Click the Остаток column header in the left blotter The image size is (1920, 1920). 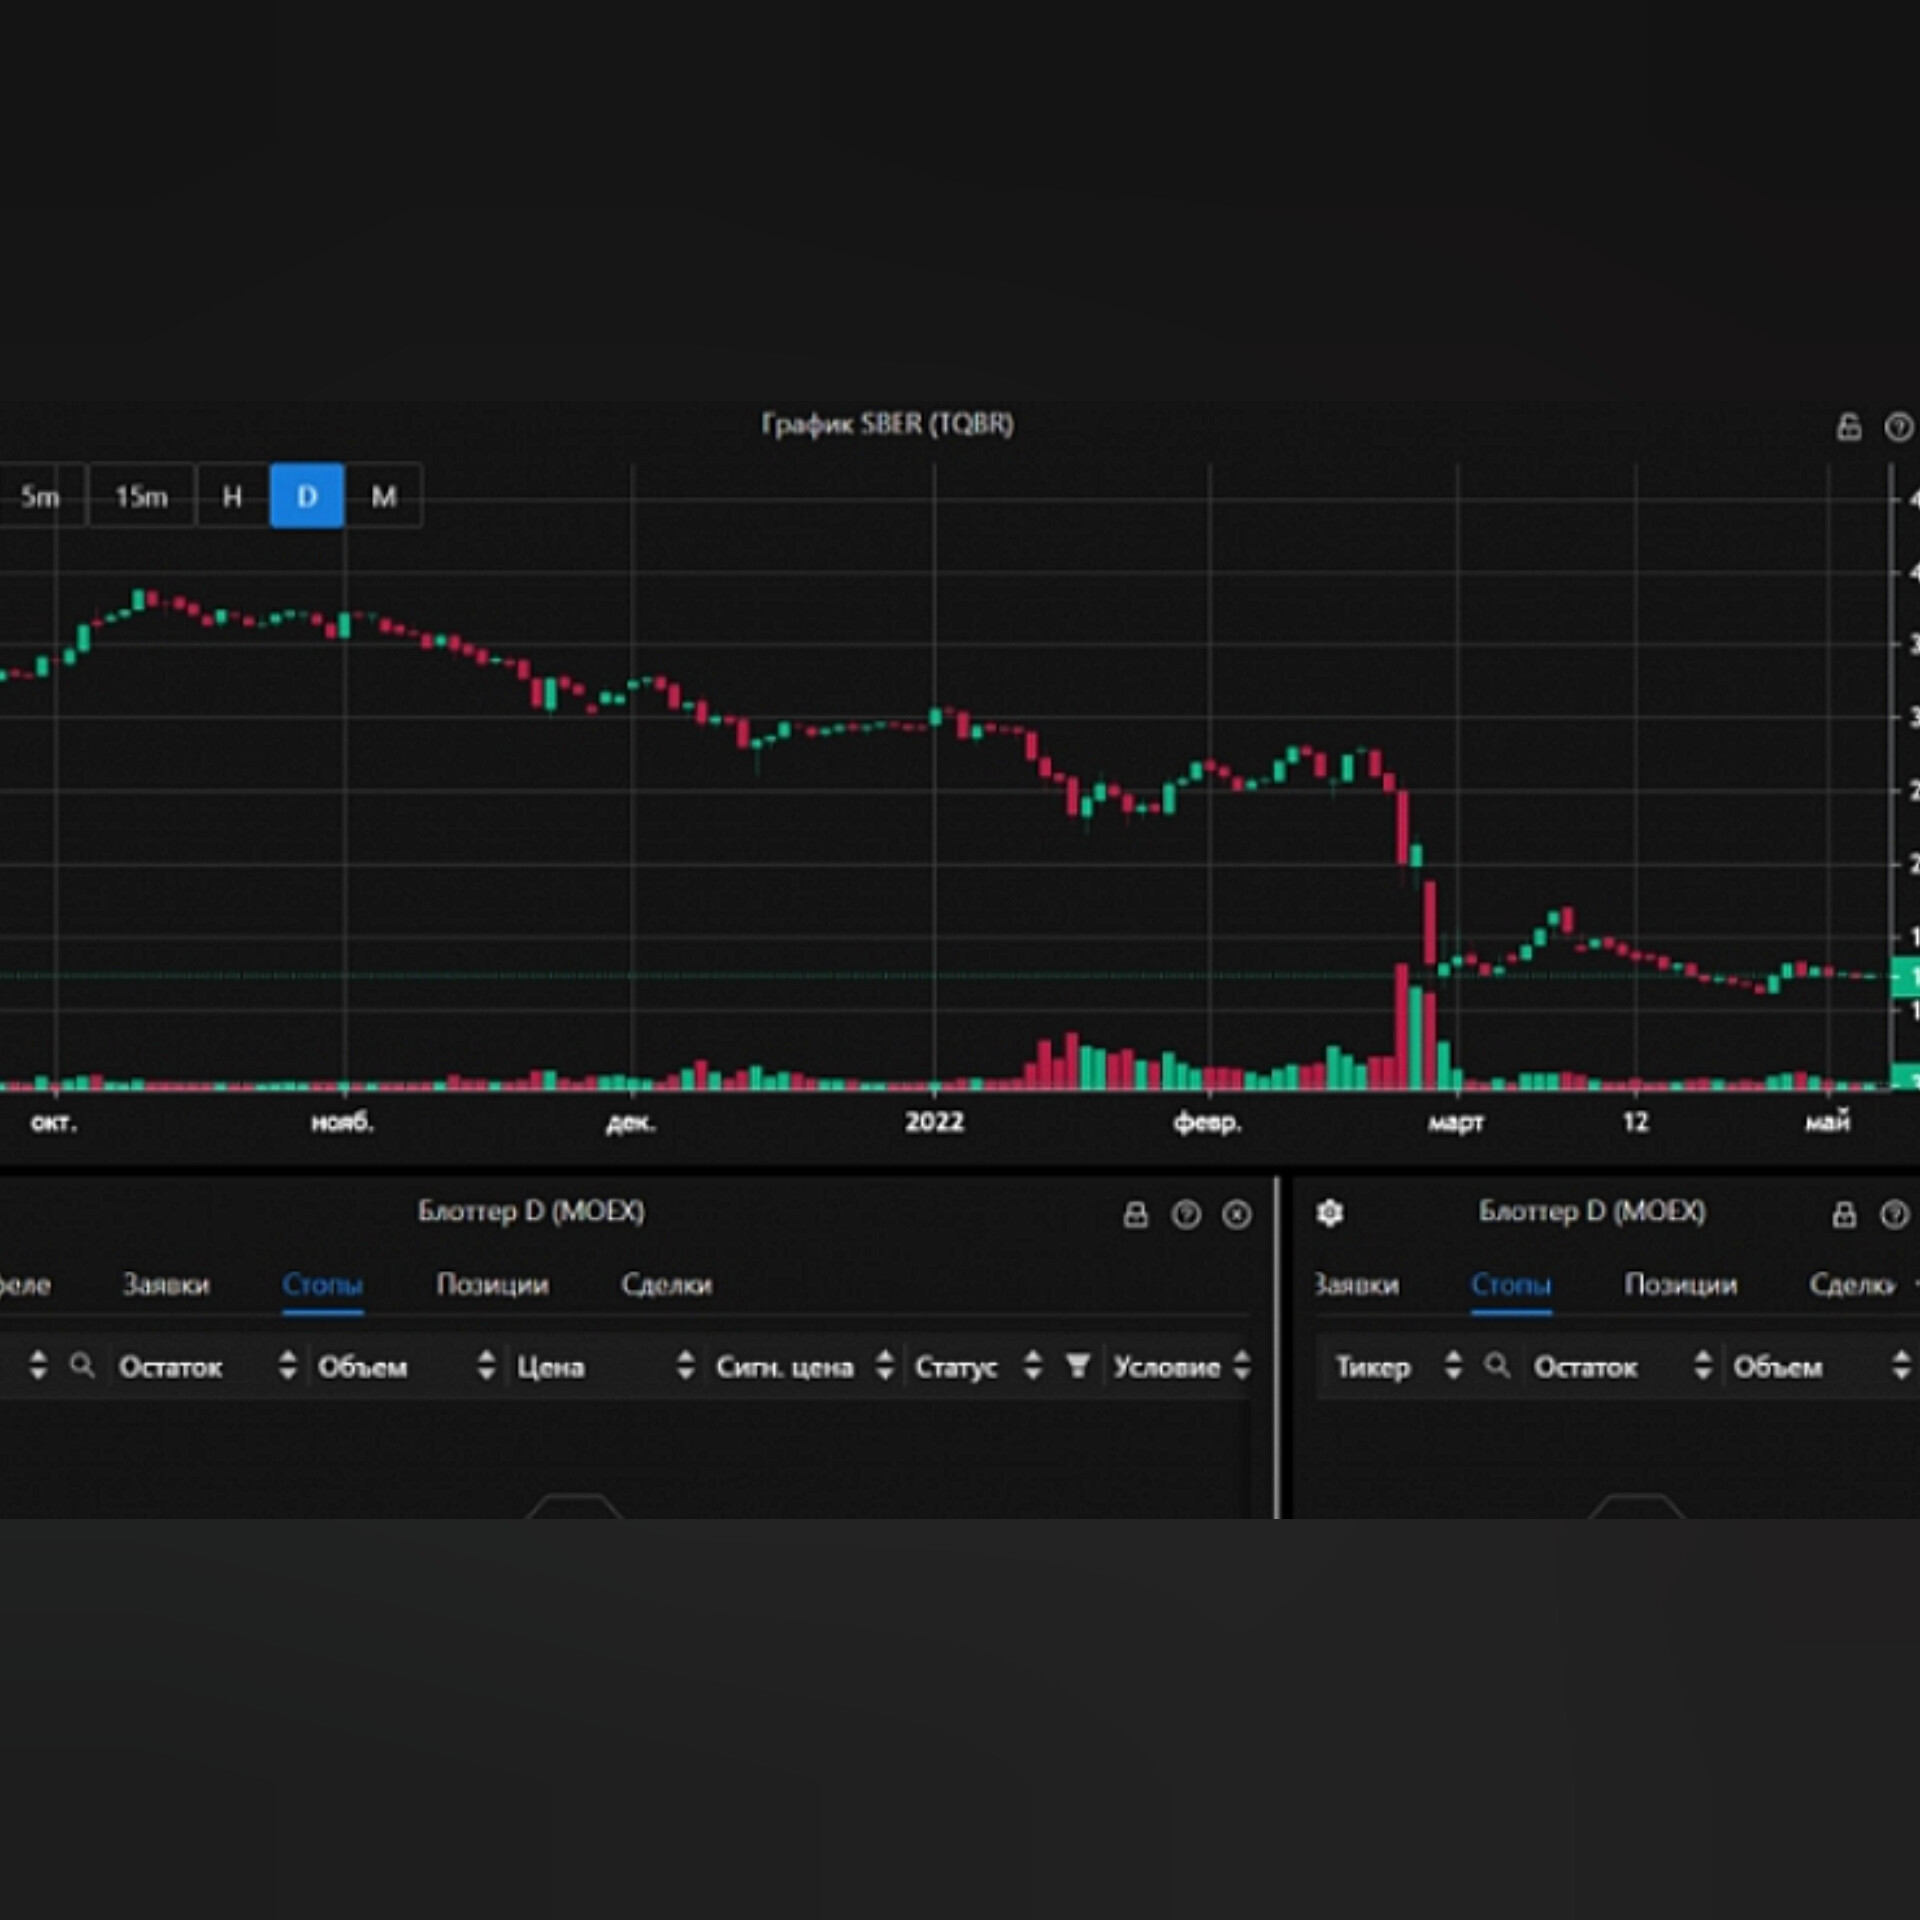click(x=170, y=1367)
